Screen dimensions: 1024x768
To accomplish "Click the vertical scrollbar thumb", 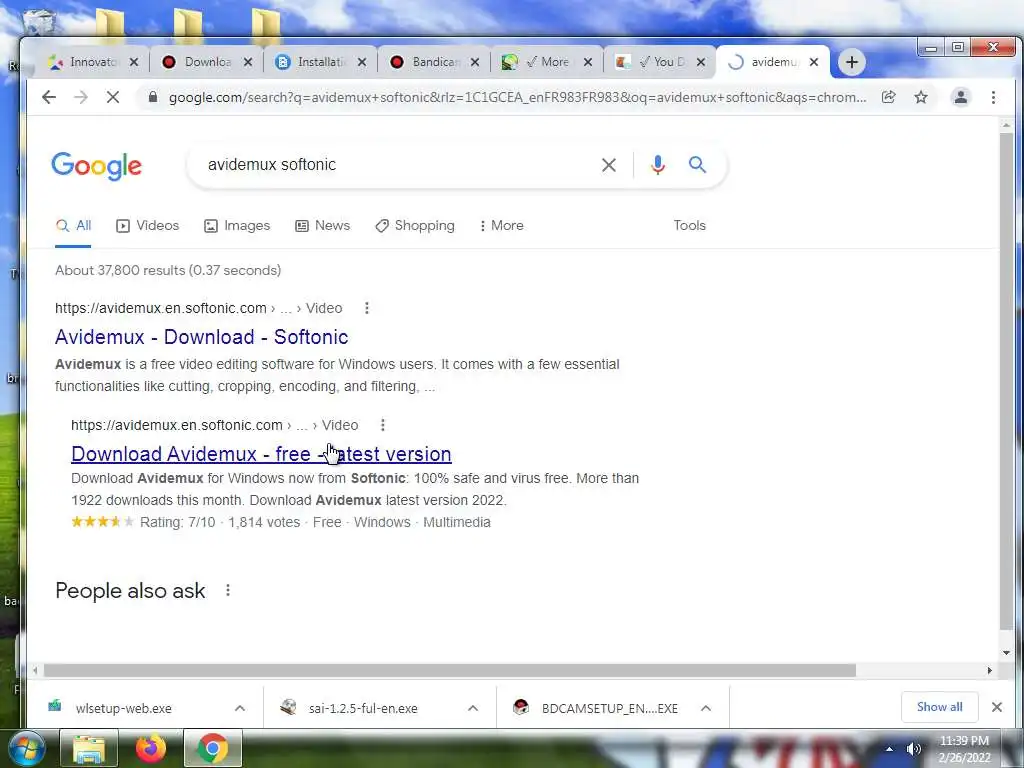I will 1006,380.
